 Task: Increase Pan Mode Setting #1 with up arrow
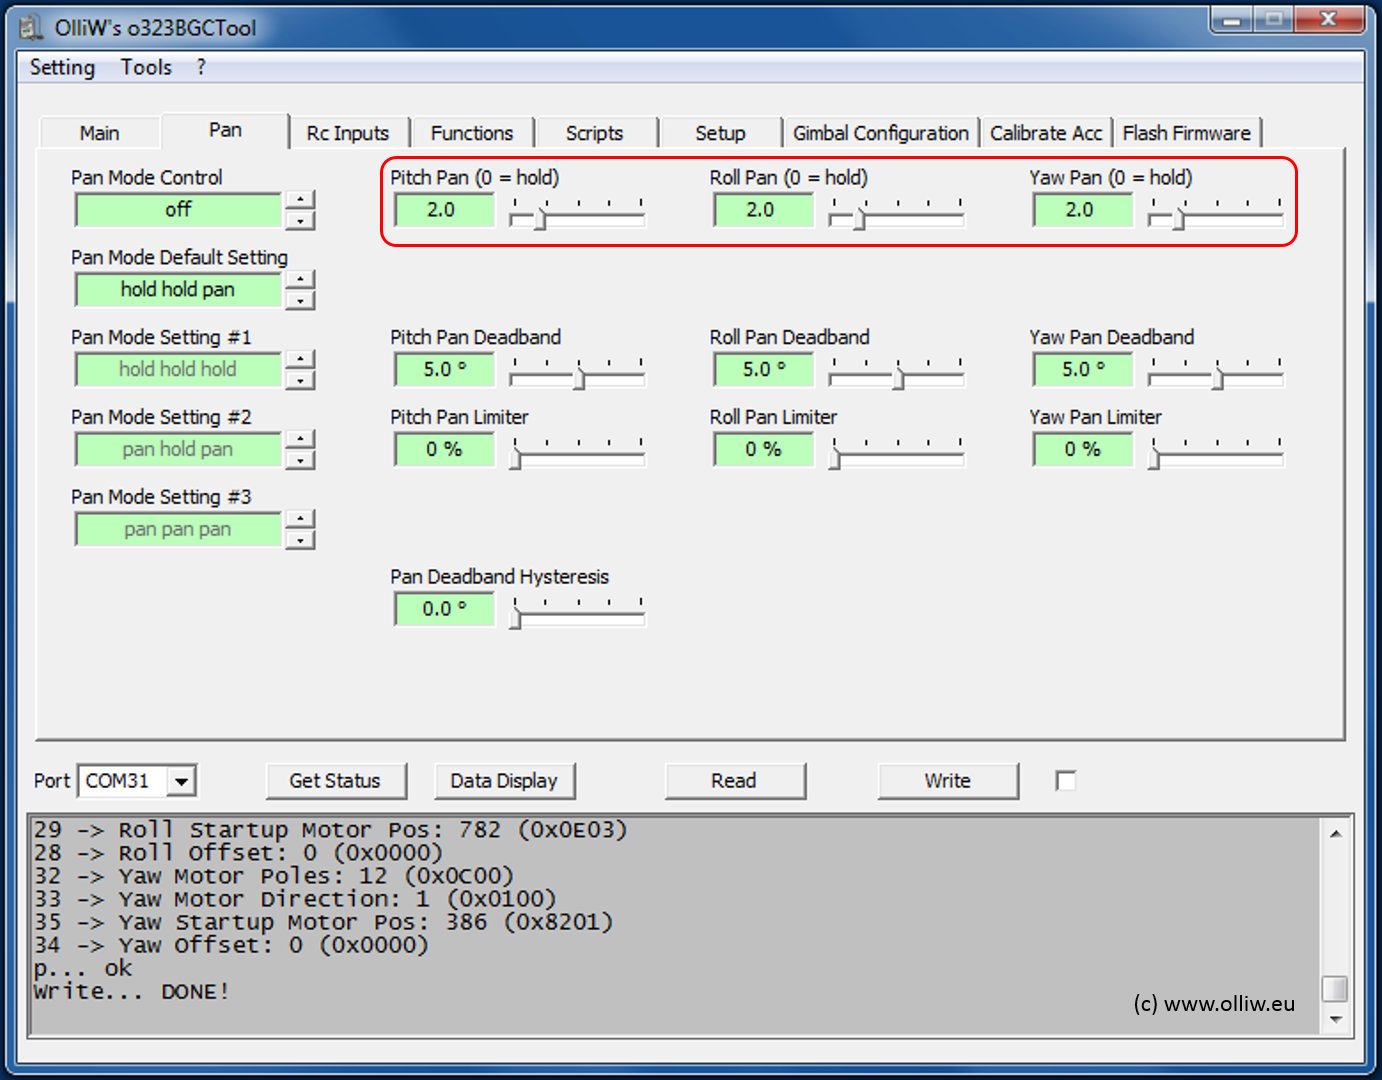click(300, 360)
